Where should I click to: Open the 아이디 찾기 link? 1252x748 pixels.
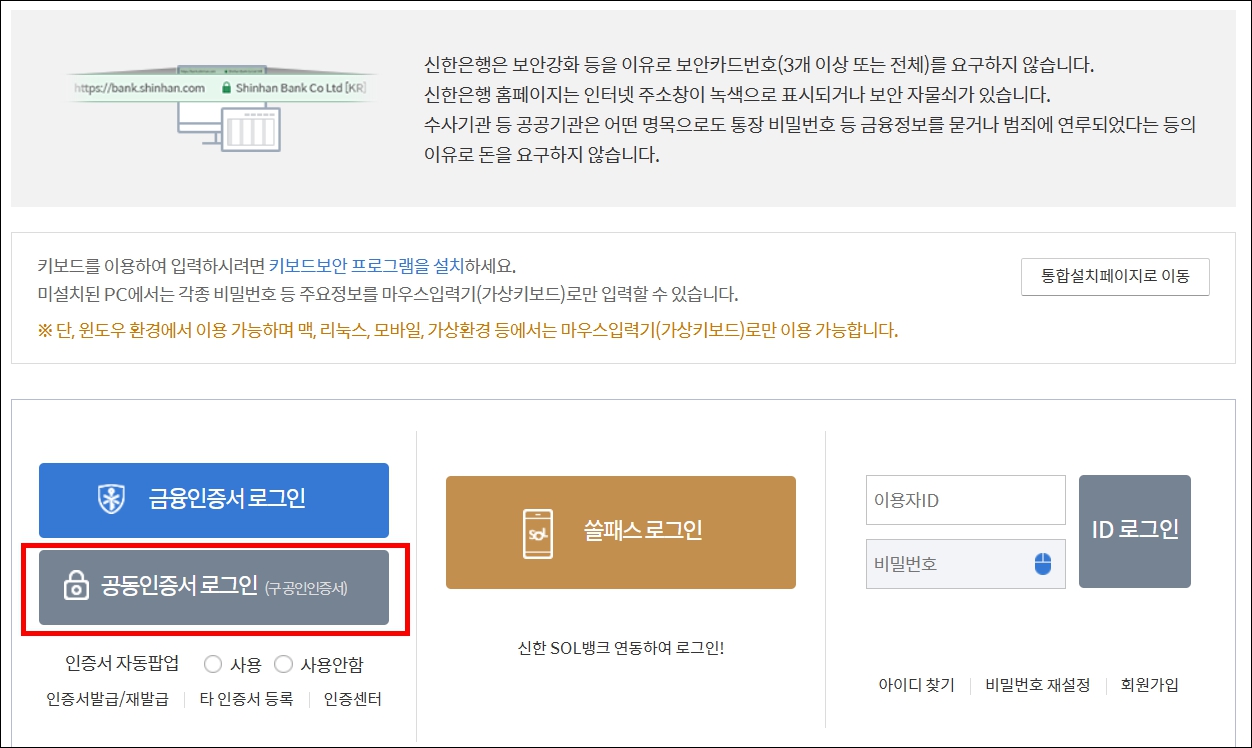click(x=916, y=685)
